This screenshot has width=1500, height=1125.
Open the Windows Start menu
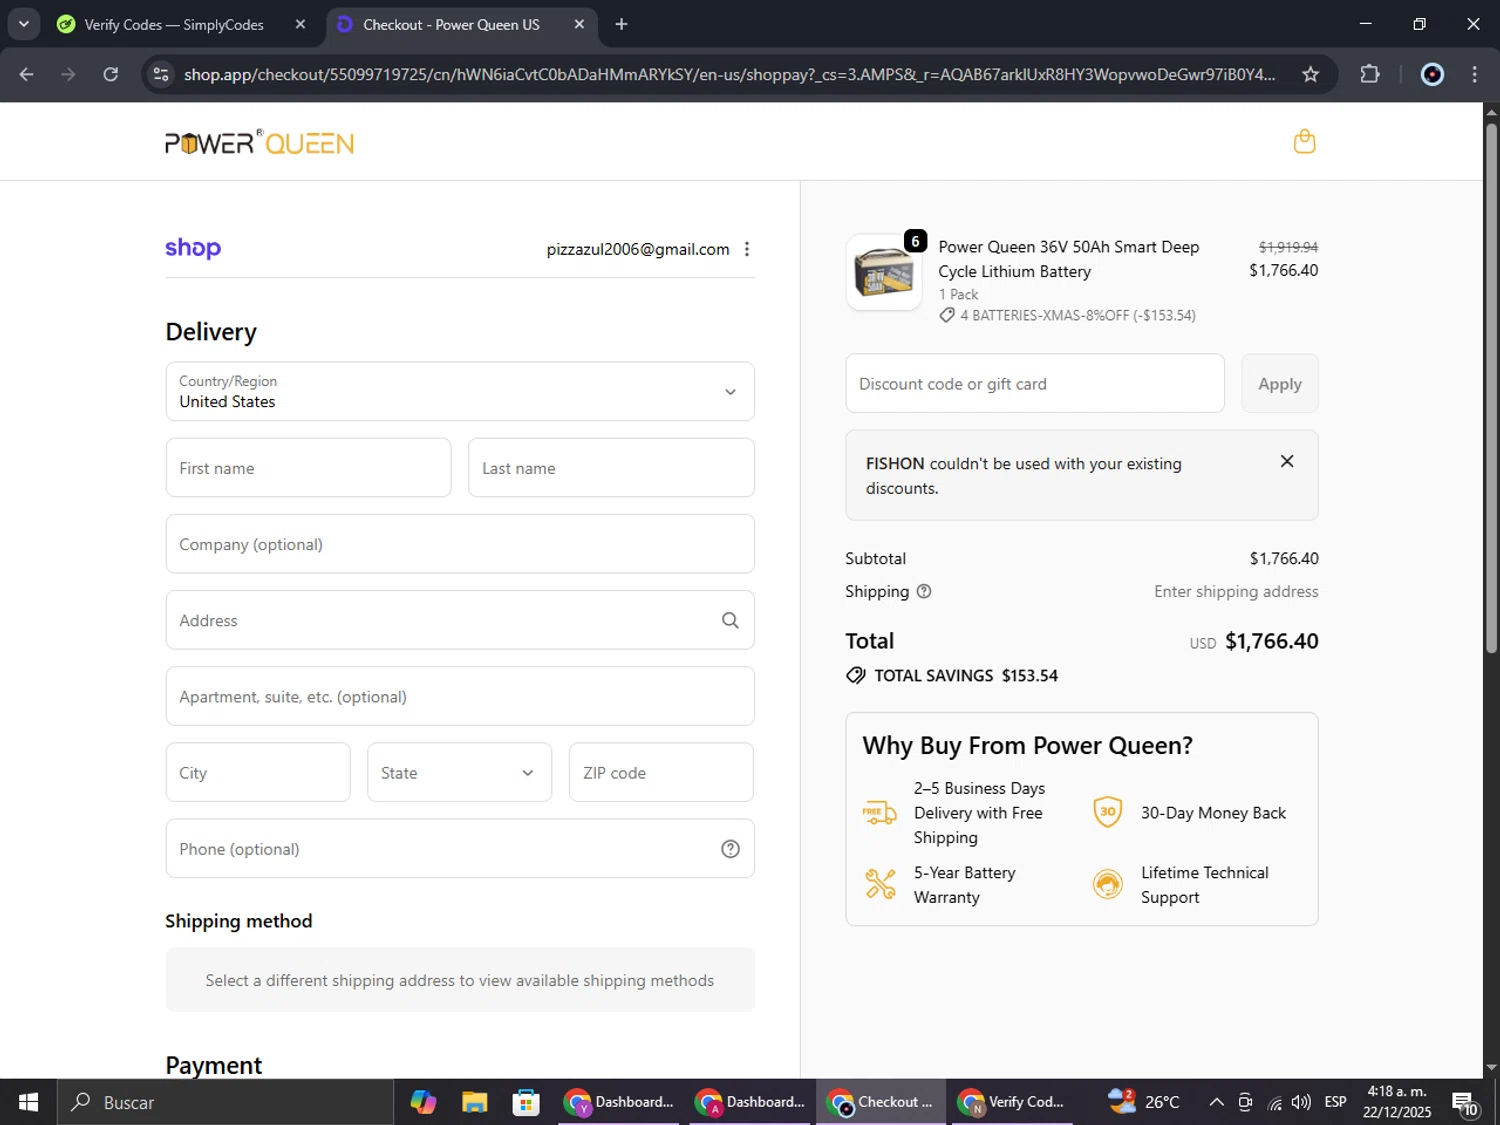(28, 1102)
